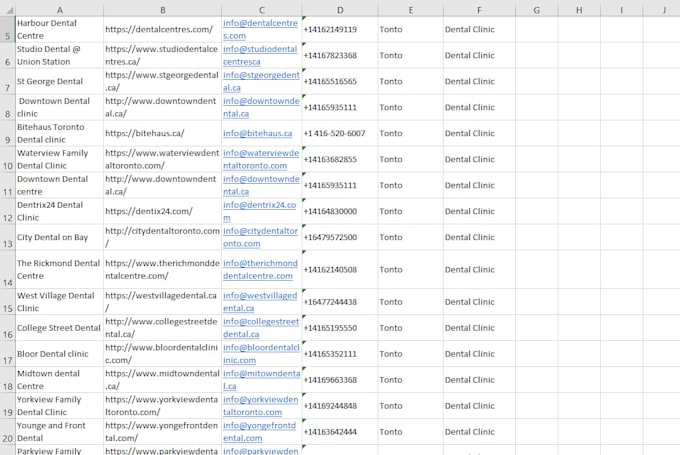Select the https://bitehaus.ca/ URL cell
This screenshot has width=680, height=455.
pyautogui.click(x=162, y=134)
